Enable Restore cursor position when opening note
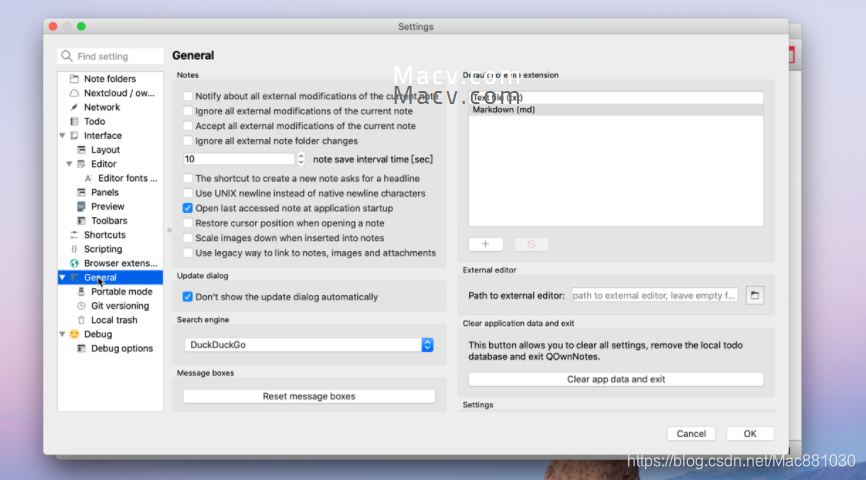This screenshot has width=866, height=480. tap(188, 223)
